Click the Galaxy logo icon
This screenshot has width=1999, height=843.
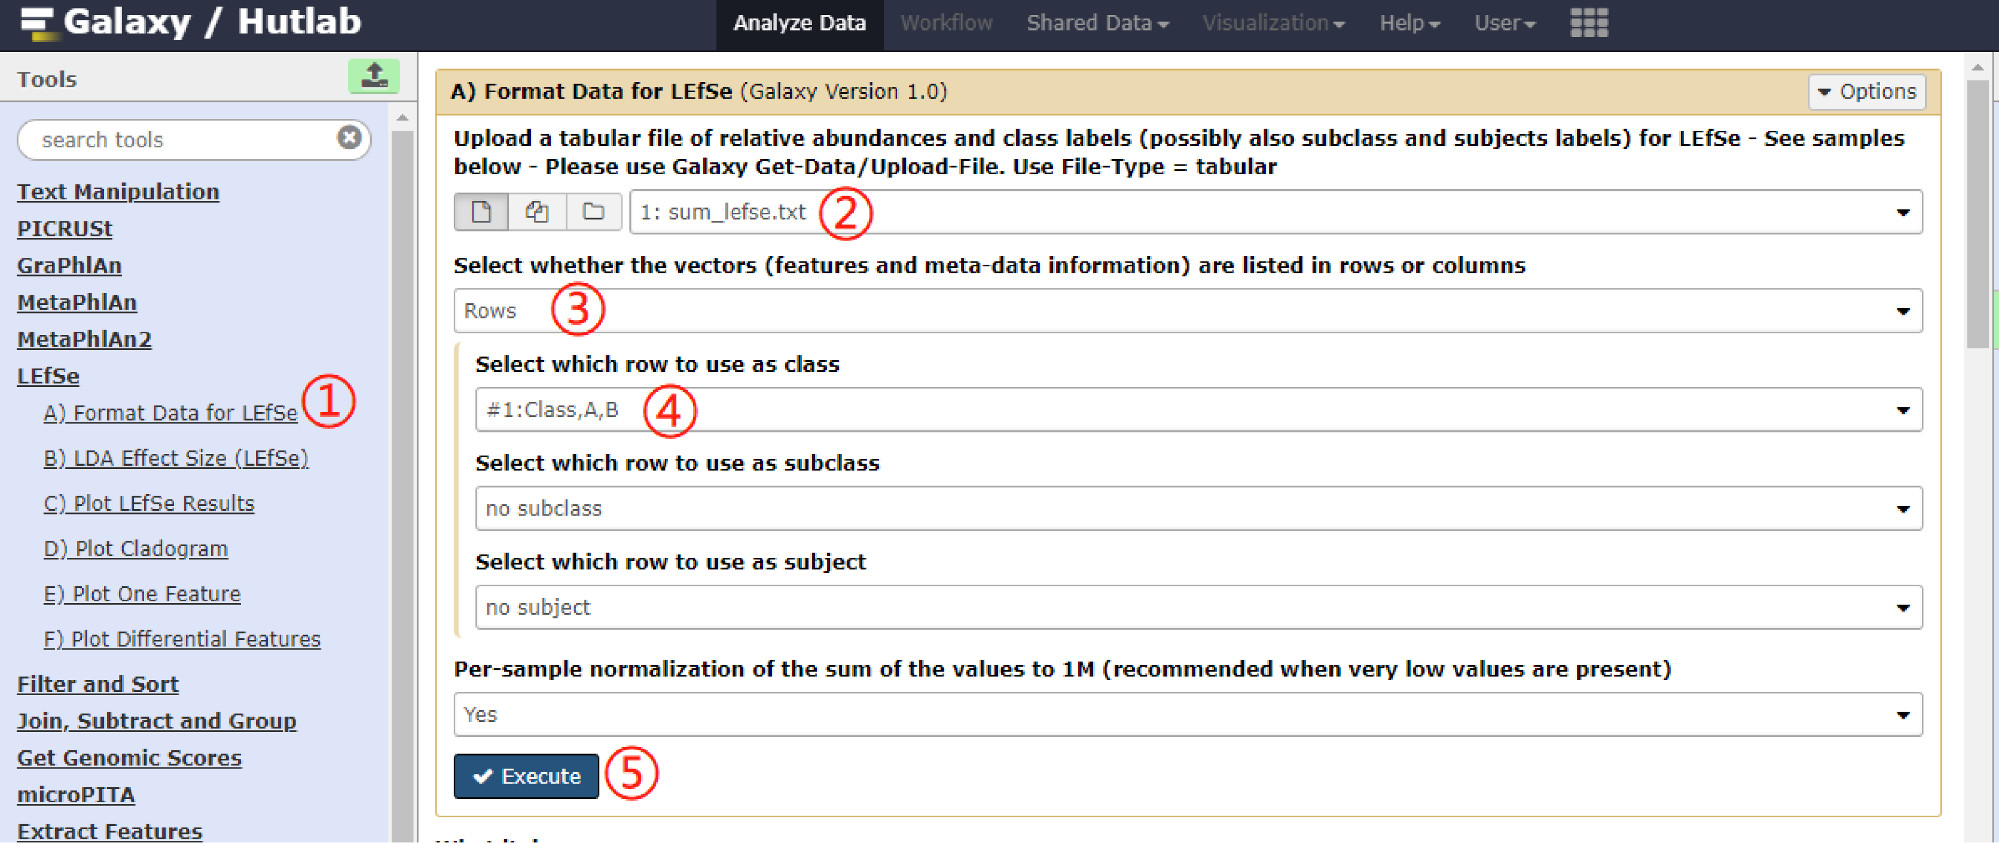[37, 23]
